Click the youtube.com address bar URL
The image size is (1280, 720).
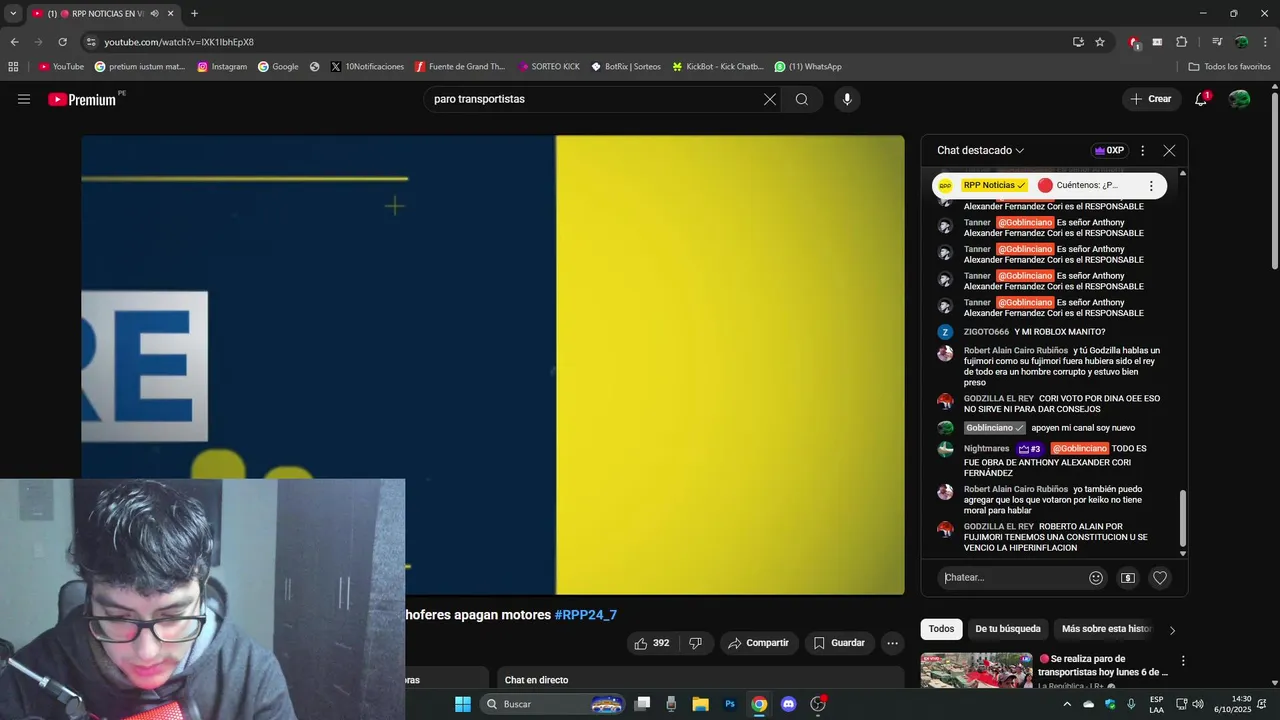(x=179, y=42)
